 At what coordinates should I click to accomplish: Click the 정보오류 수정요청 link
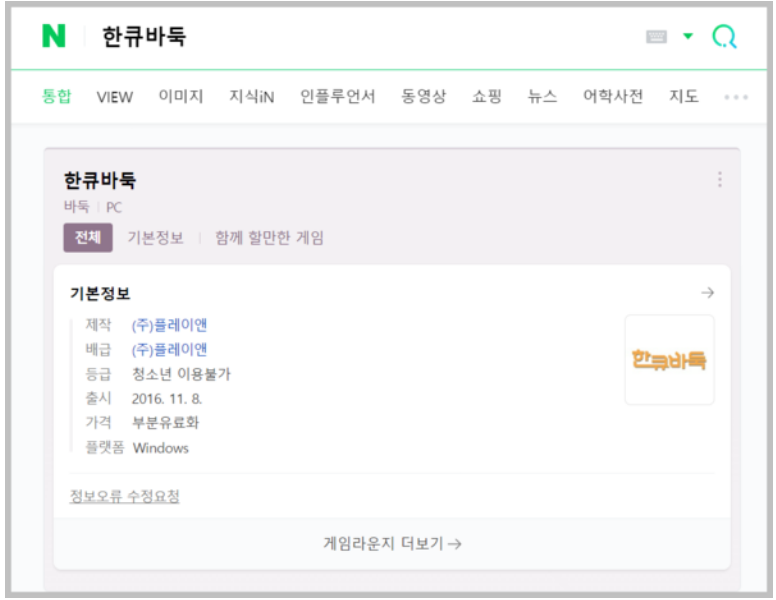pos(125,496)
